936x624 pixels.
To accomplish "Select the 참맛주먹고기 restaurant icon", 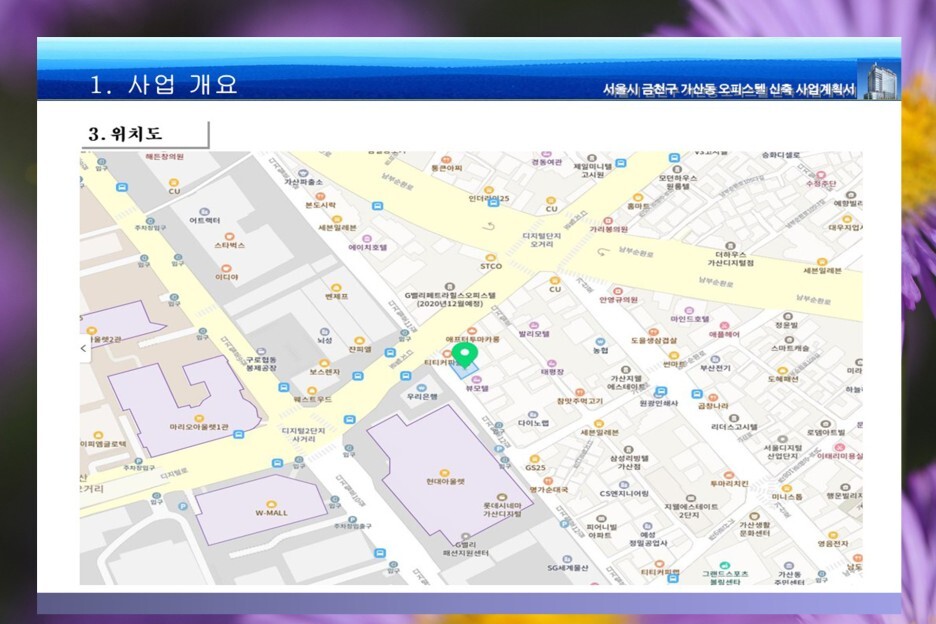I will 579,393.
